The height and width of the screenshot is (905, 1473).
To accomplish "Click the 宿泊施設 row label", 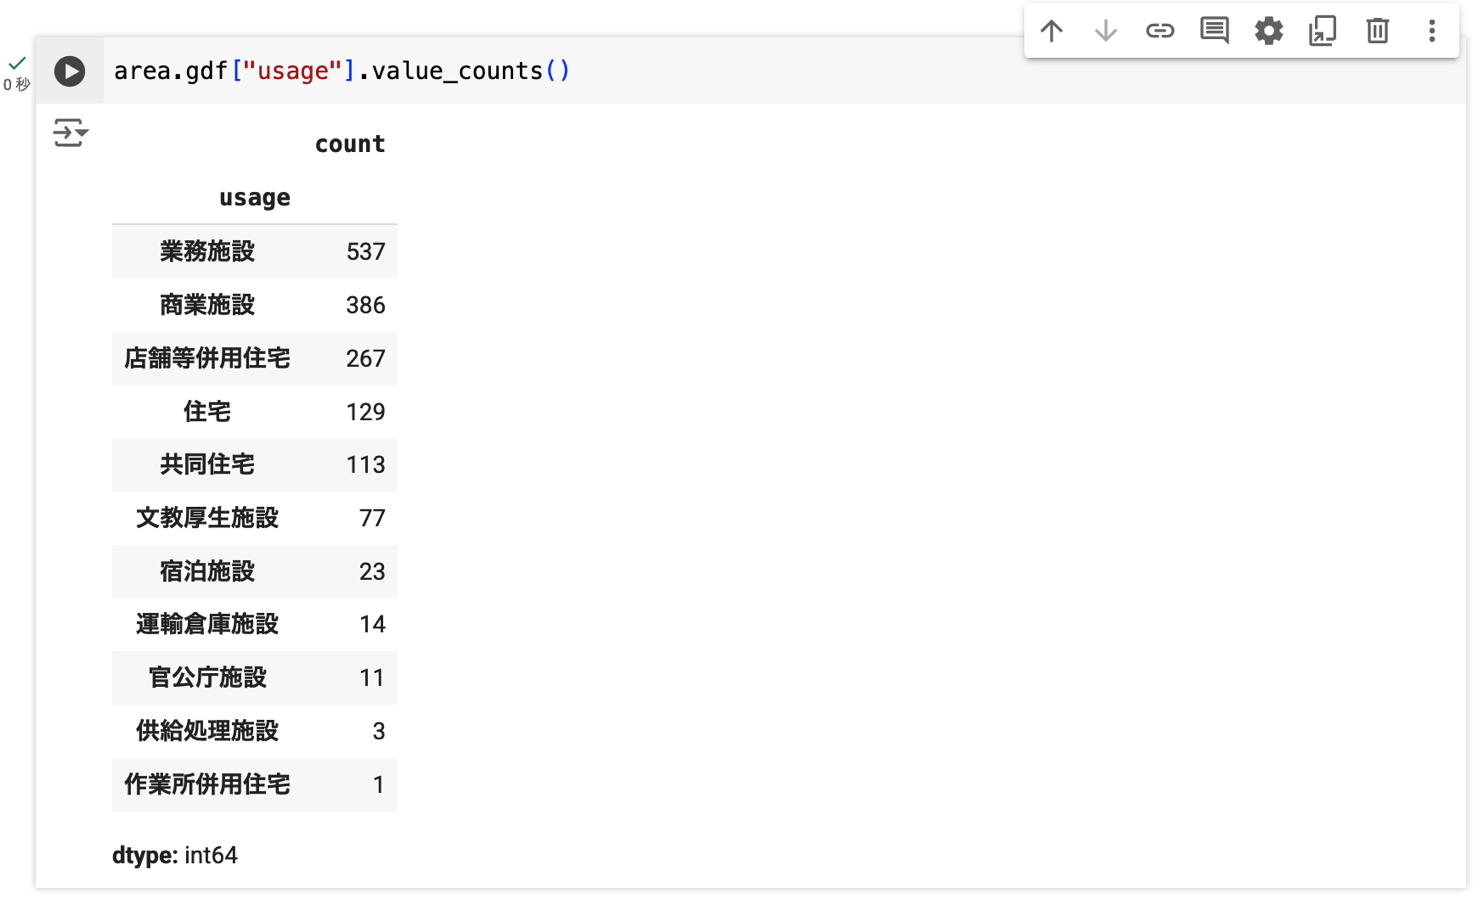I will pos(207,572).
